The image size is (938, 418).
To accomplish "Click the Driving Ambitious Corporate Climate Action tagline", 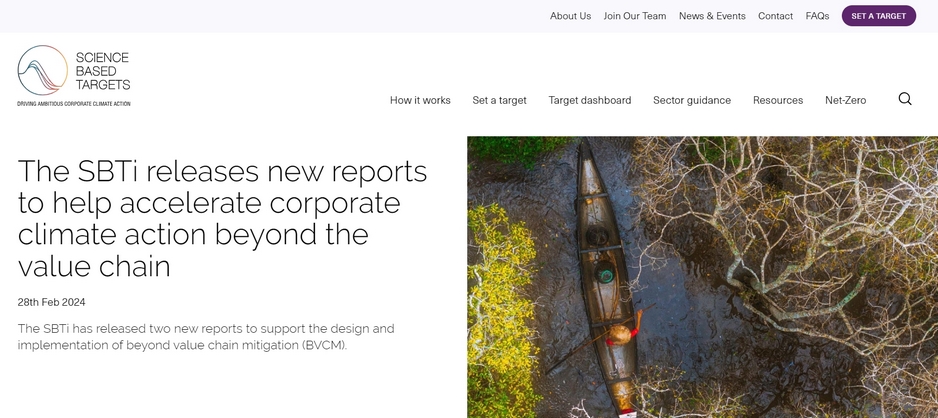I will (73, 104).
